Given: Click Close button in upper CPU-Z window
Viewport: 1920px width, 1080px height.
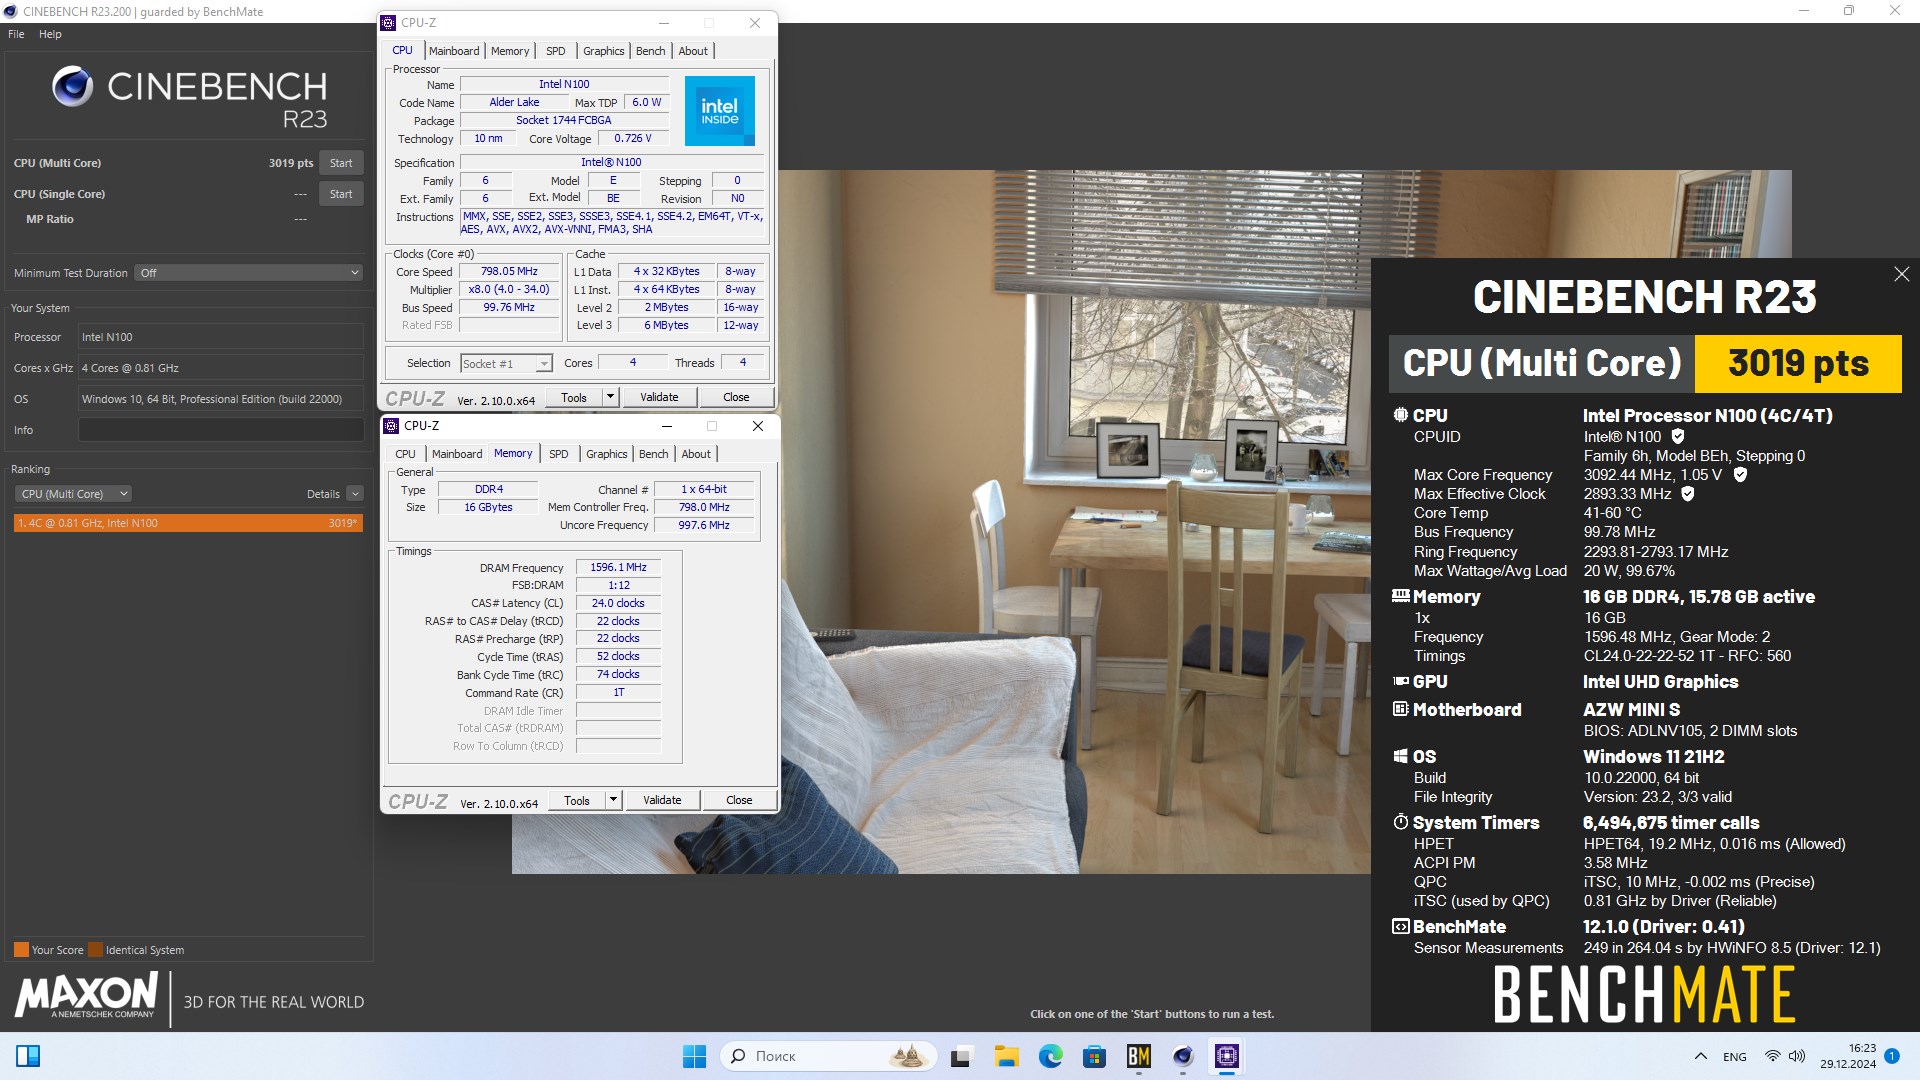Looking at the screenshot, I should [x=736, y=397].
